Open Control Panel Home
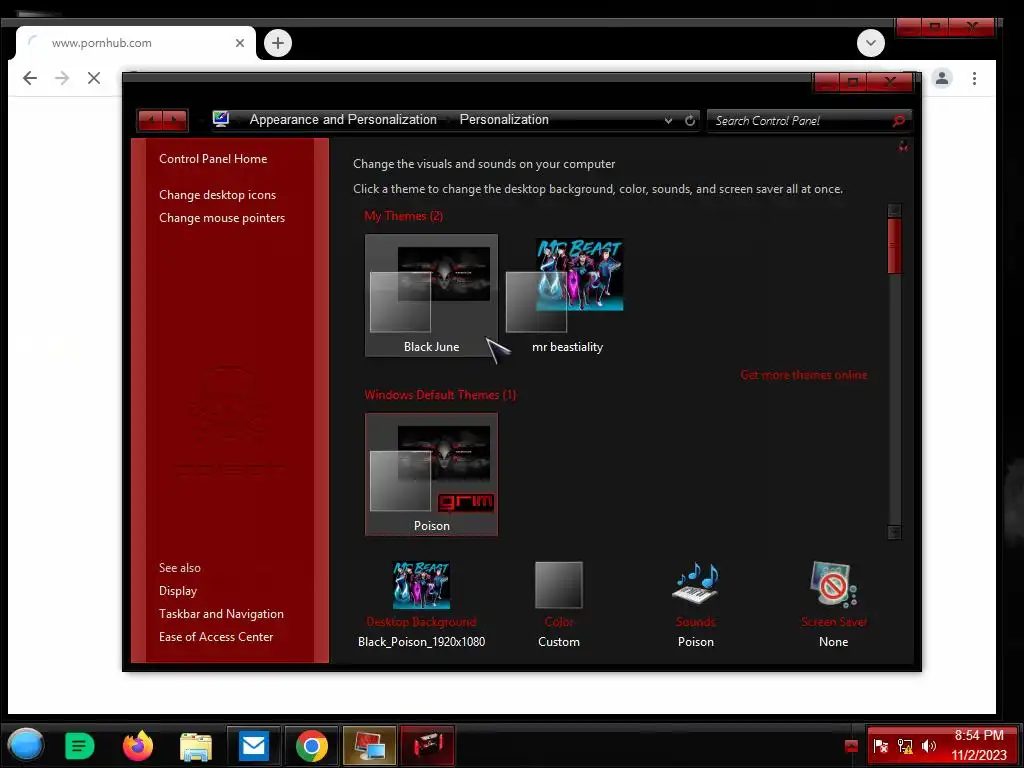Image resolution: width=1024 pixels, height=768 pixels. tap(213, 159)
